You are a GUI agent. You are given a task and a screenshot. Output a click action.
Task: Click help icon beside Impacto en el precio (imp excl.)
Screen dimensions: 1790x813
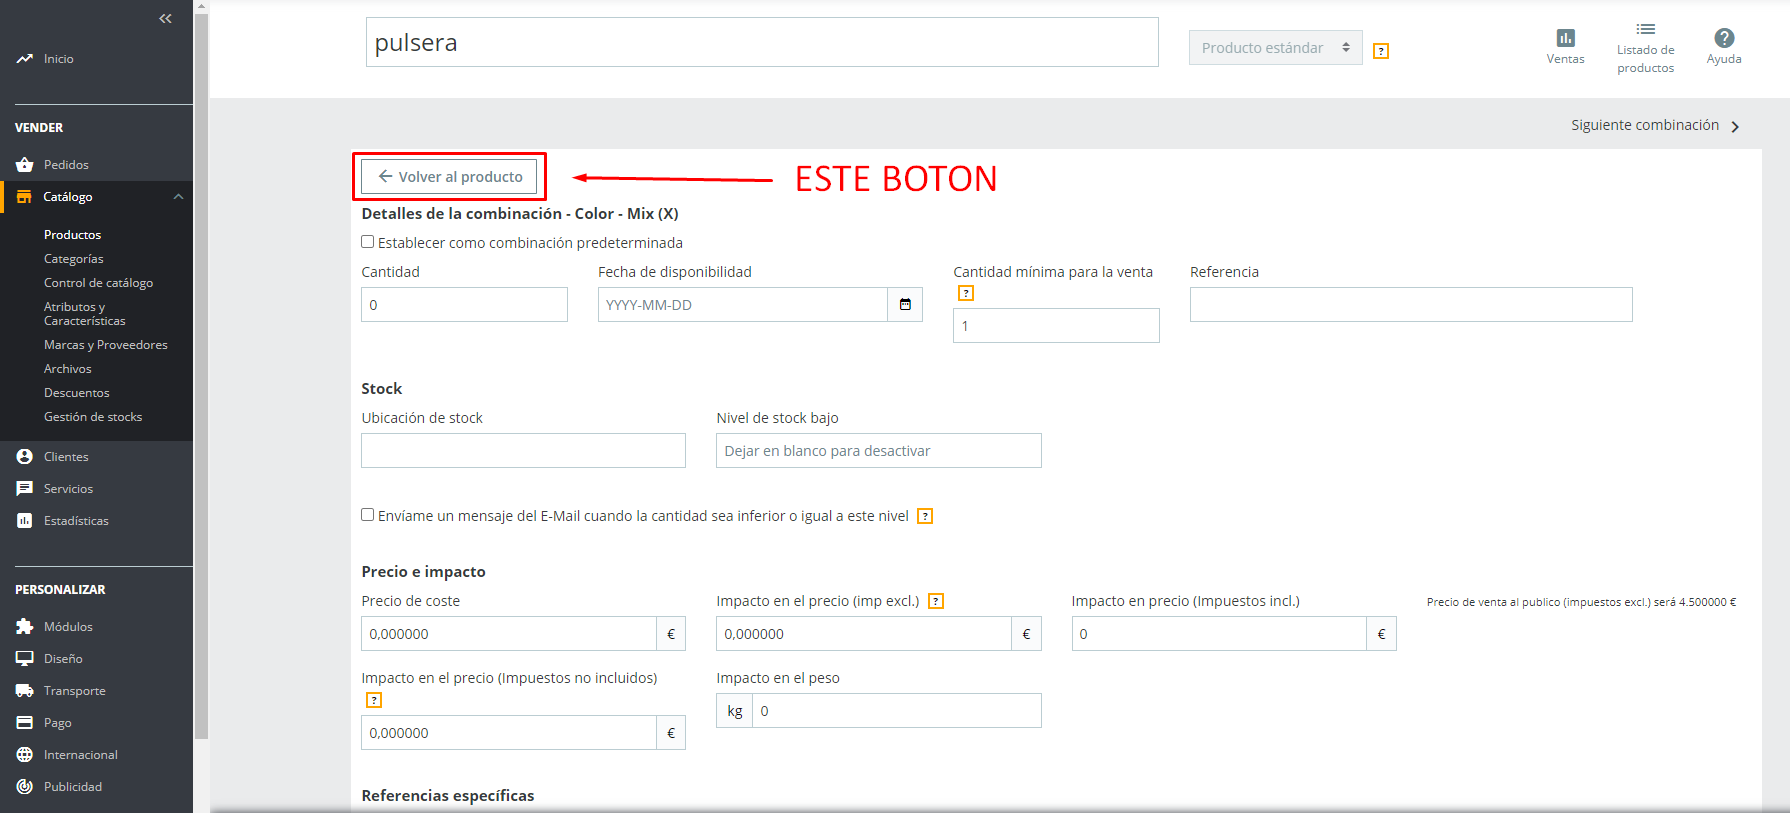(x=936, y=601)
